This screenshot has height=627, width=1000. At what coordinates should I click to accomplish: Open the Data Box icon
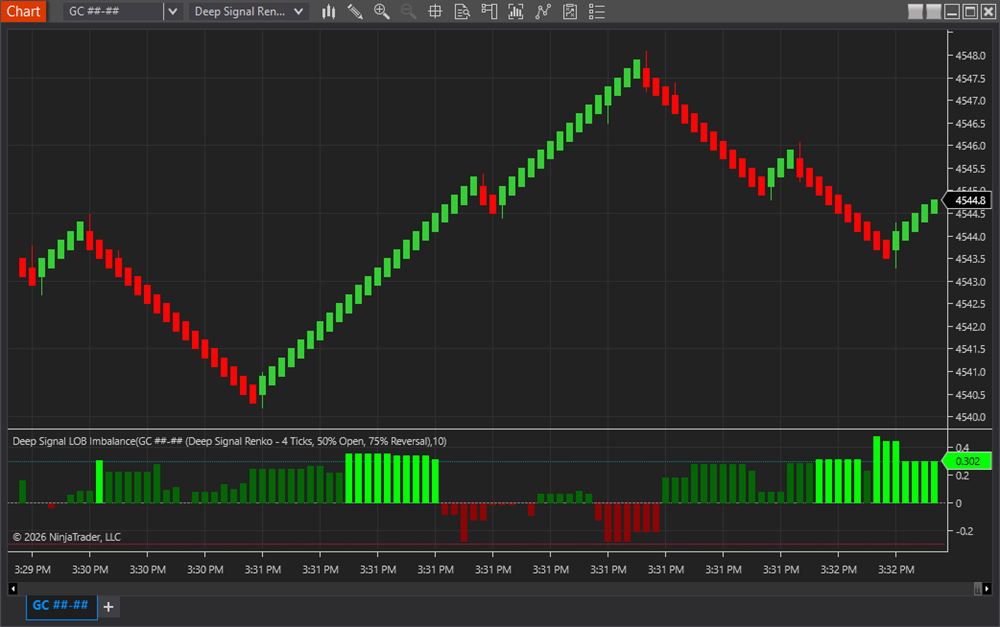pos(462,11)
